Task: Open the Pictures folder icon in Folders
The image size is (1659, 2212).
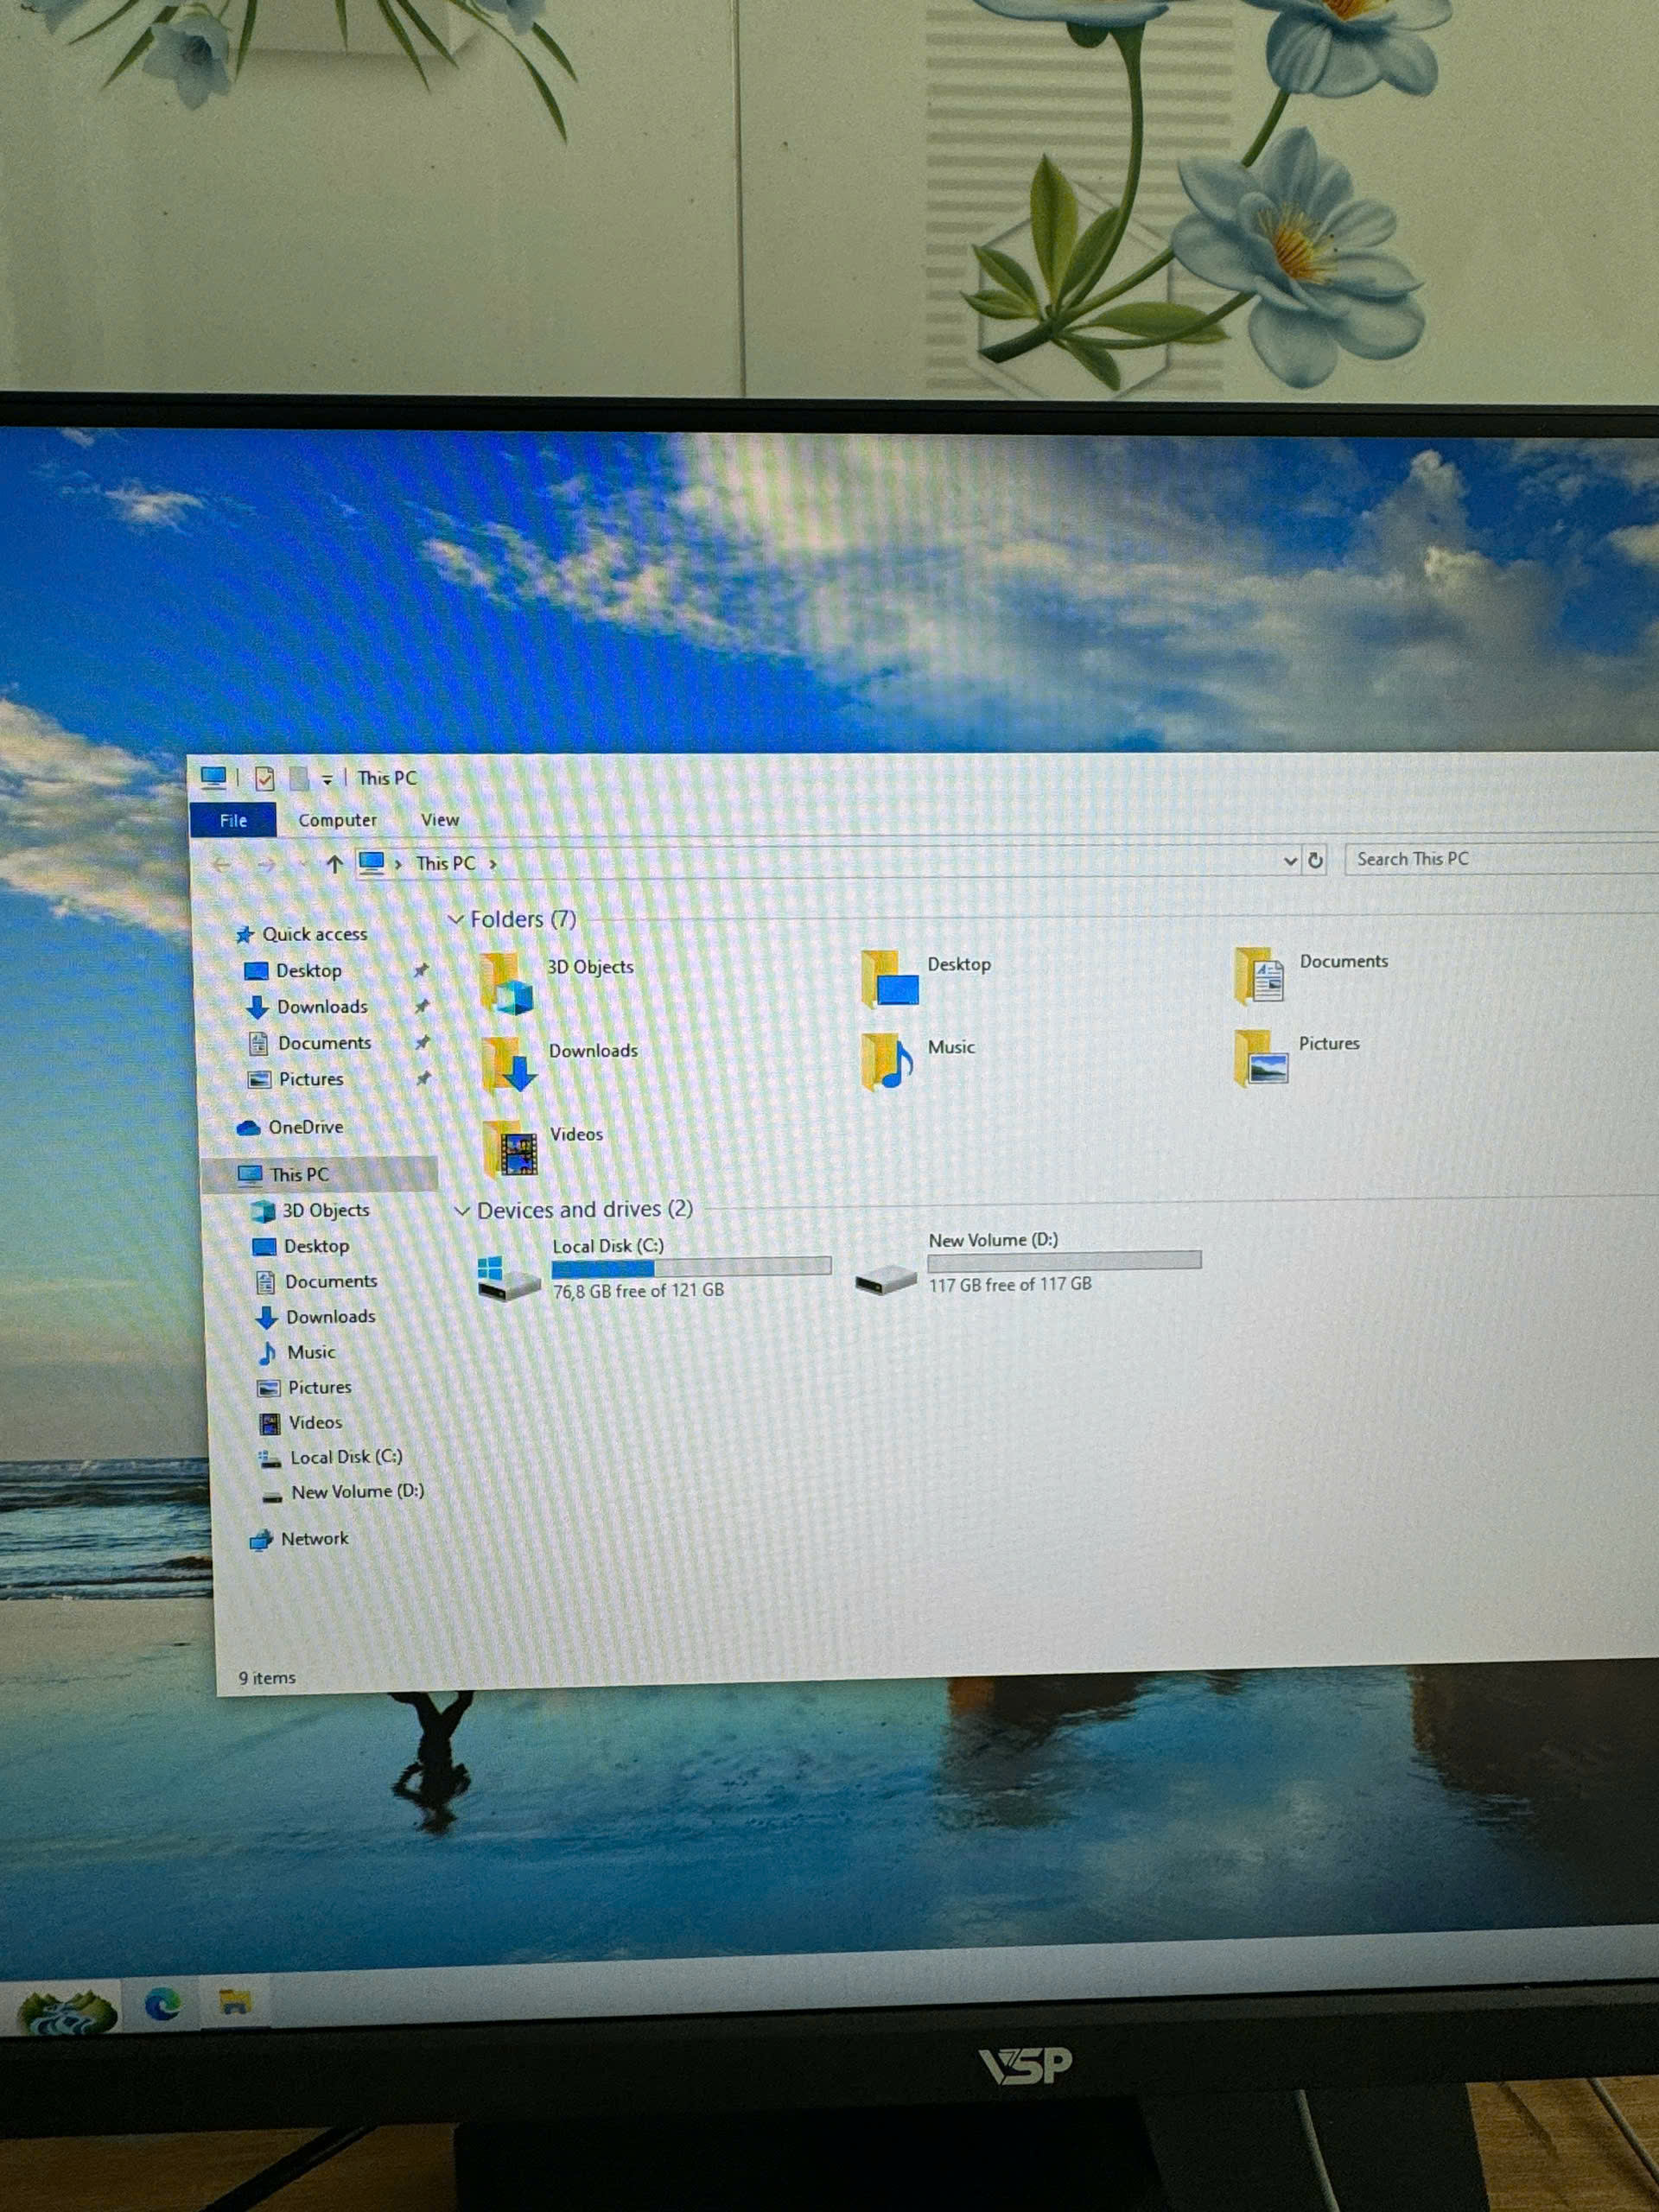Action: tap(1261, 1057)
